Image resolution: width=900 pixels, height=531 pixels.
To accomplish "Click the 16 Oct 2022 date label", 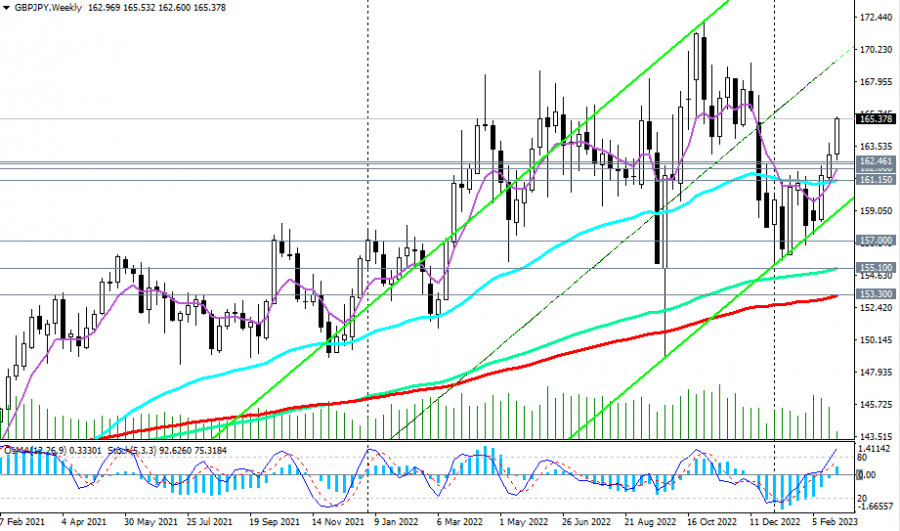I will [712, 522].
